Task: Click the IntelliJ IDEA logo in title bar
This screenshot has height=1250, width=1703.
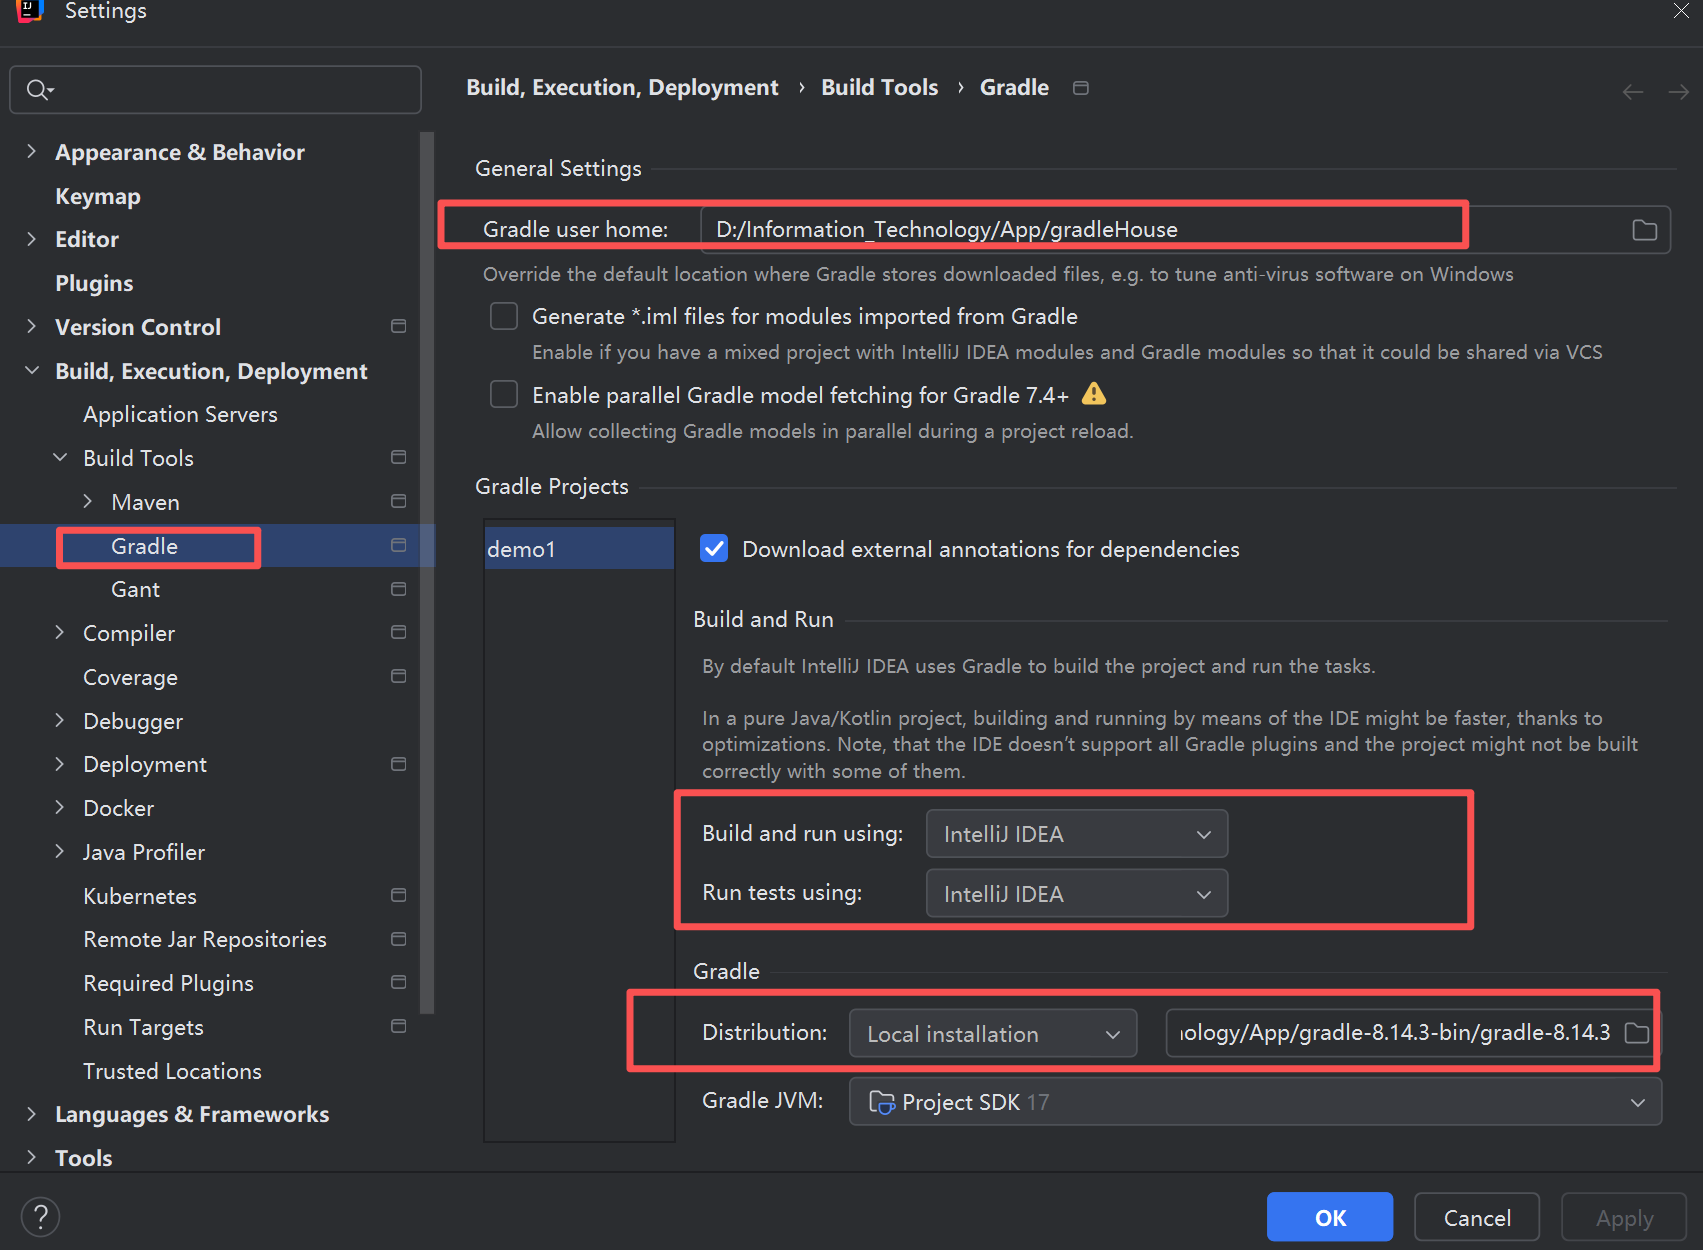Action: pyautogui.click(x=29, y=10)
